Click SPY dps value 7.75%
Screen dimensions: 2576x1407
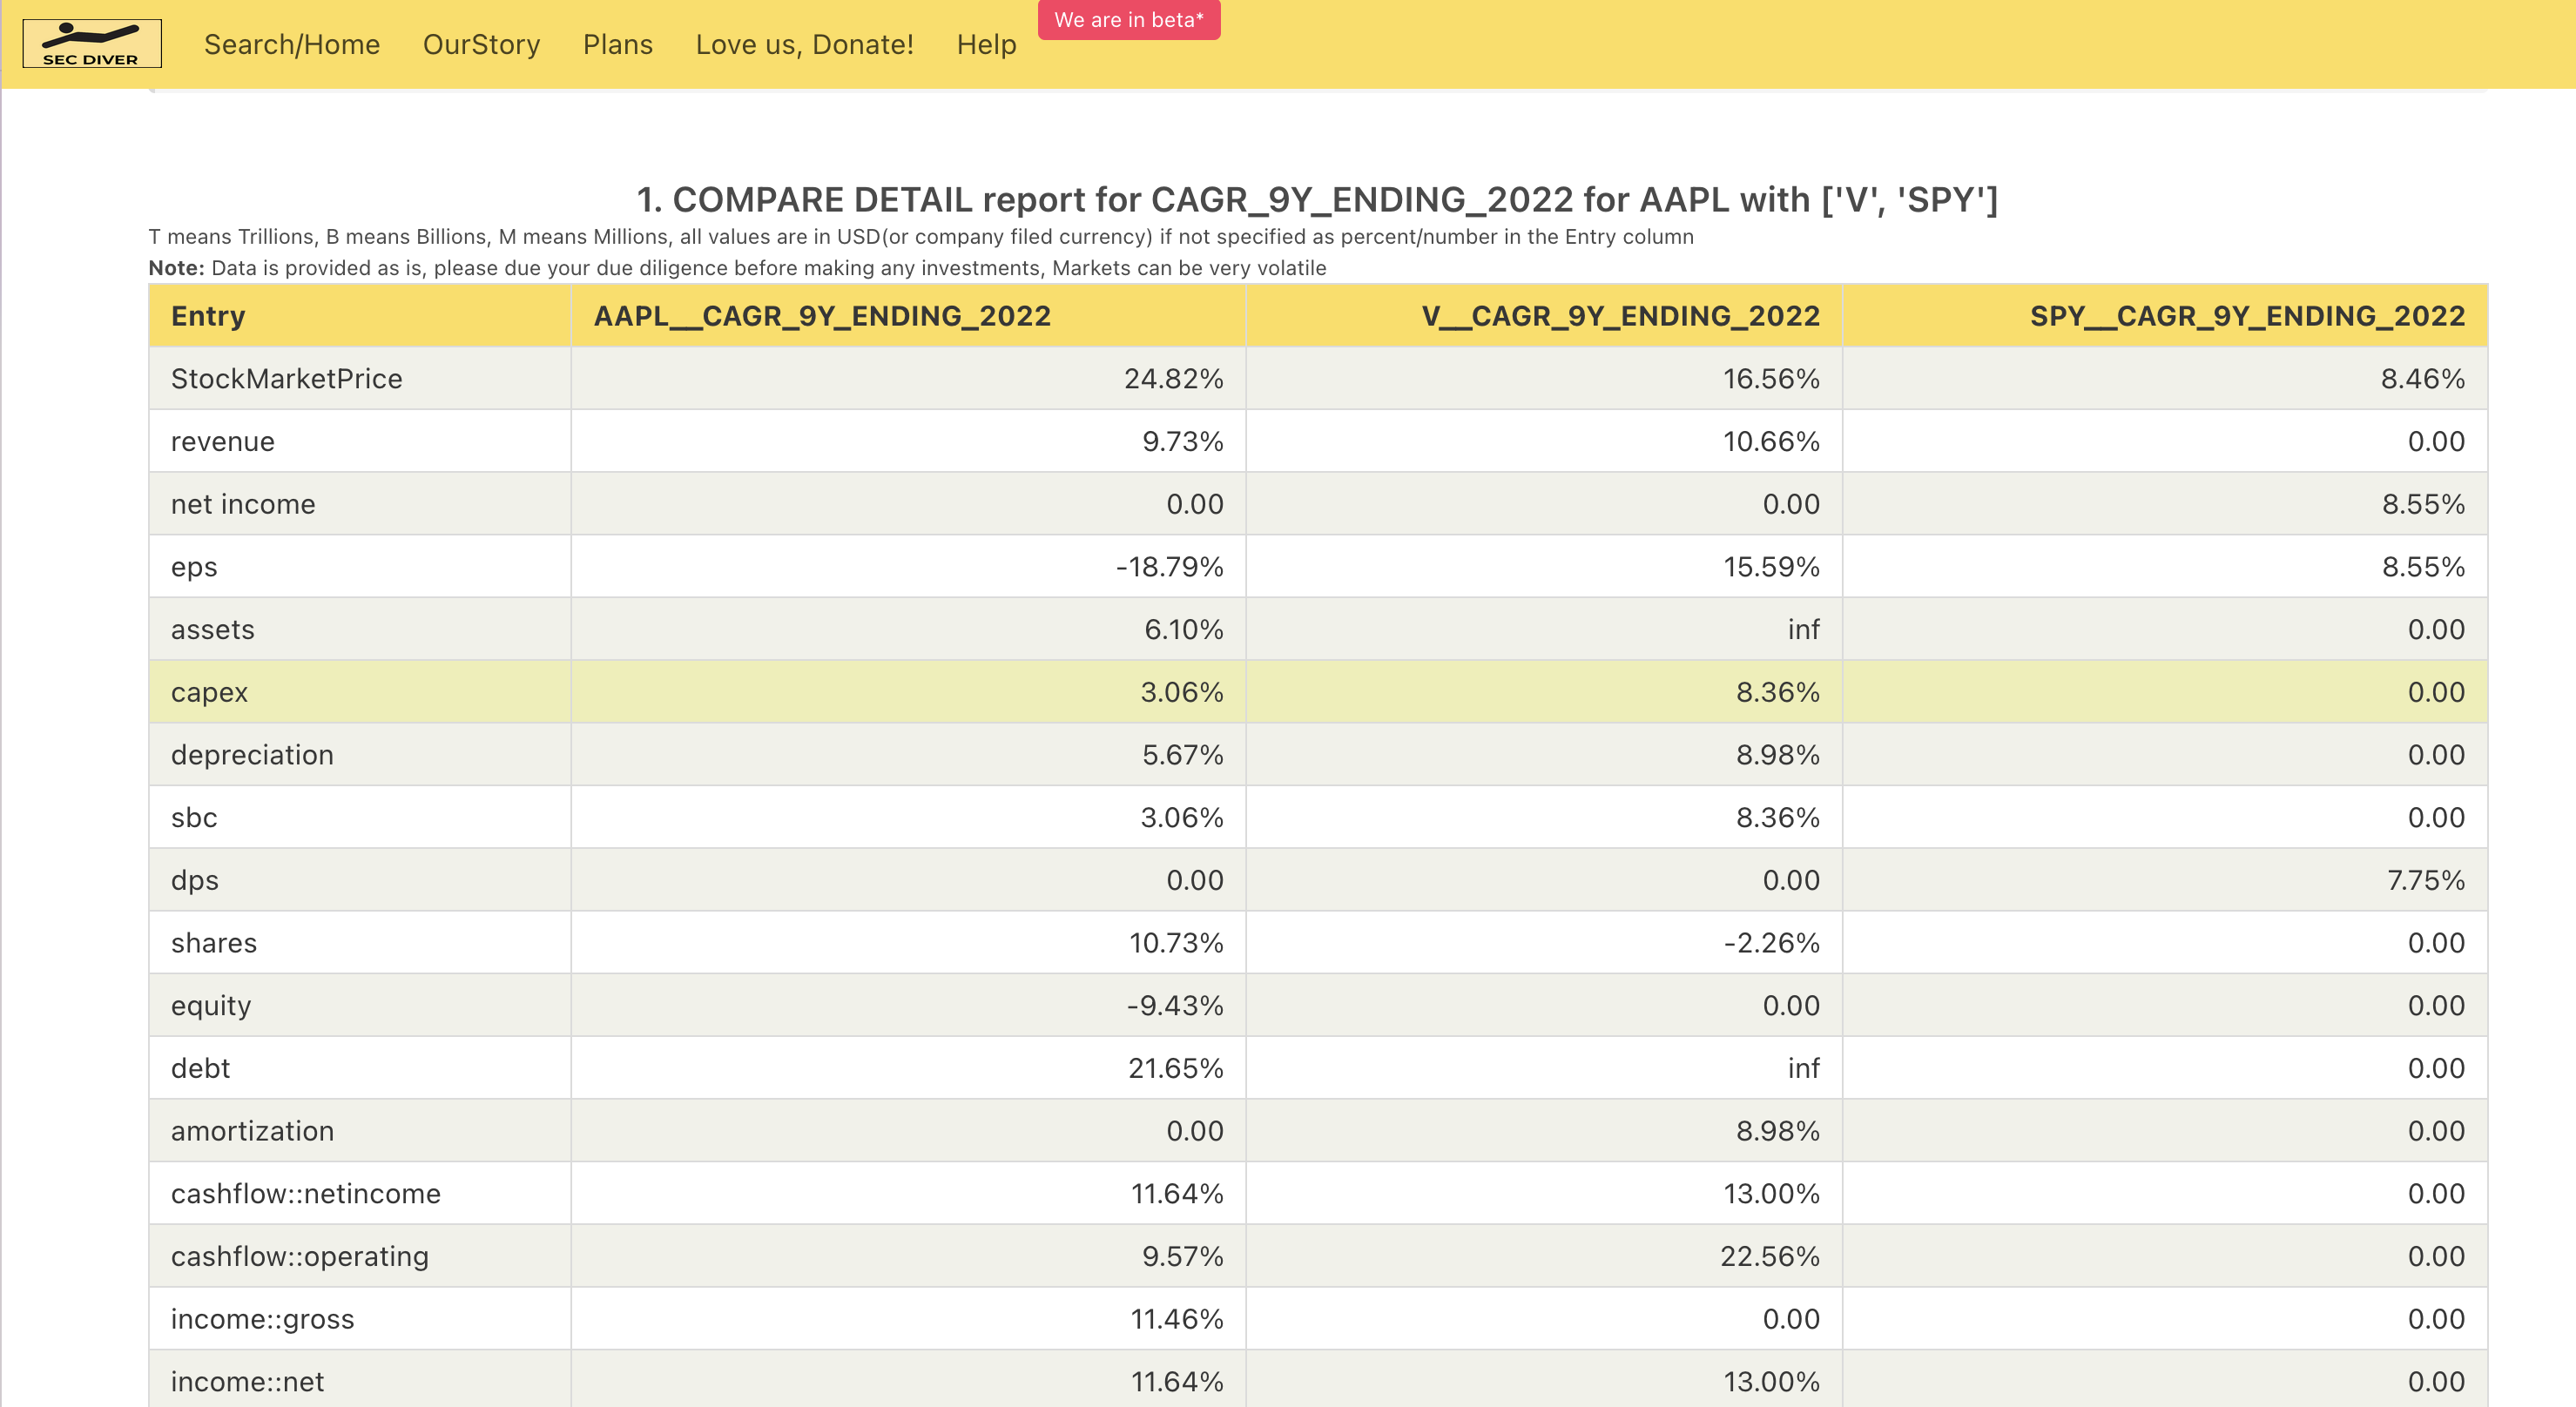coord(2426,880)
